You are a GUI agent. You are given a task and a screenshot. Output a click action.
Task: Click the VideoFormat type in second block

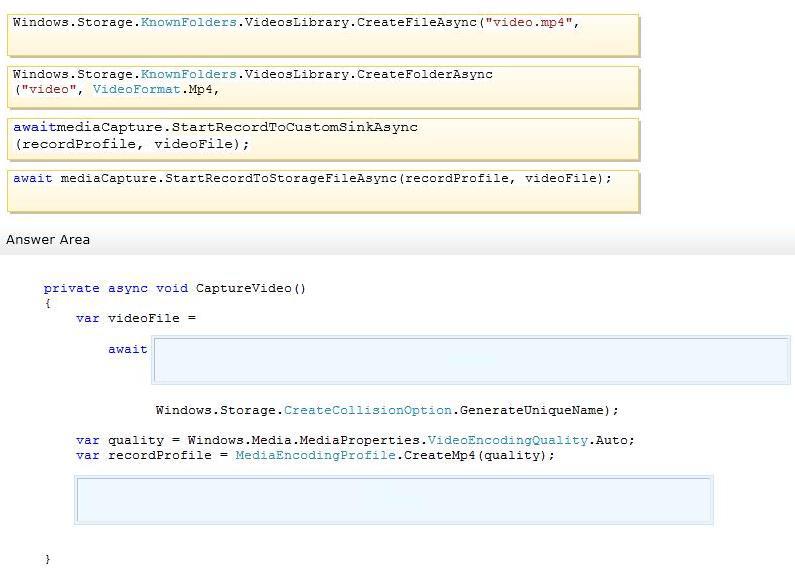click(136, 90)
